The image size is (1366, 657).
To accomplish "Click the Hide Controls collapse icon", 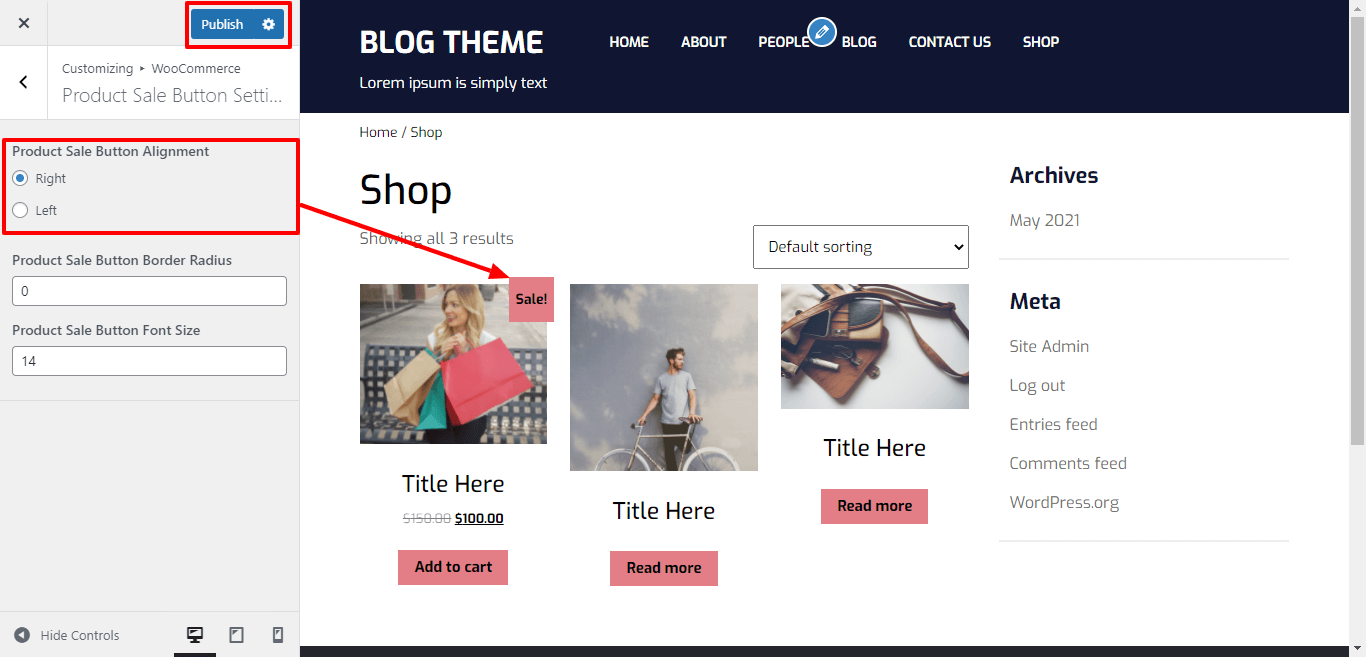I will (x=22, y=635).
